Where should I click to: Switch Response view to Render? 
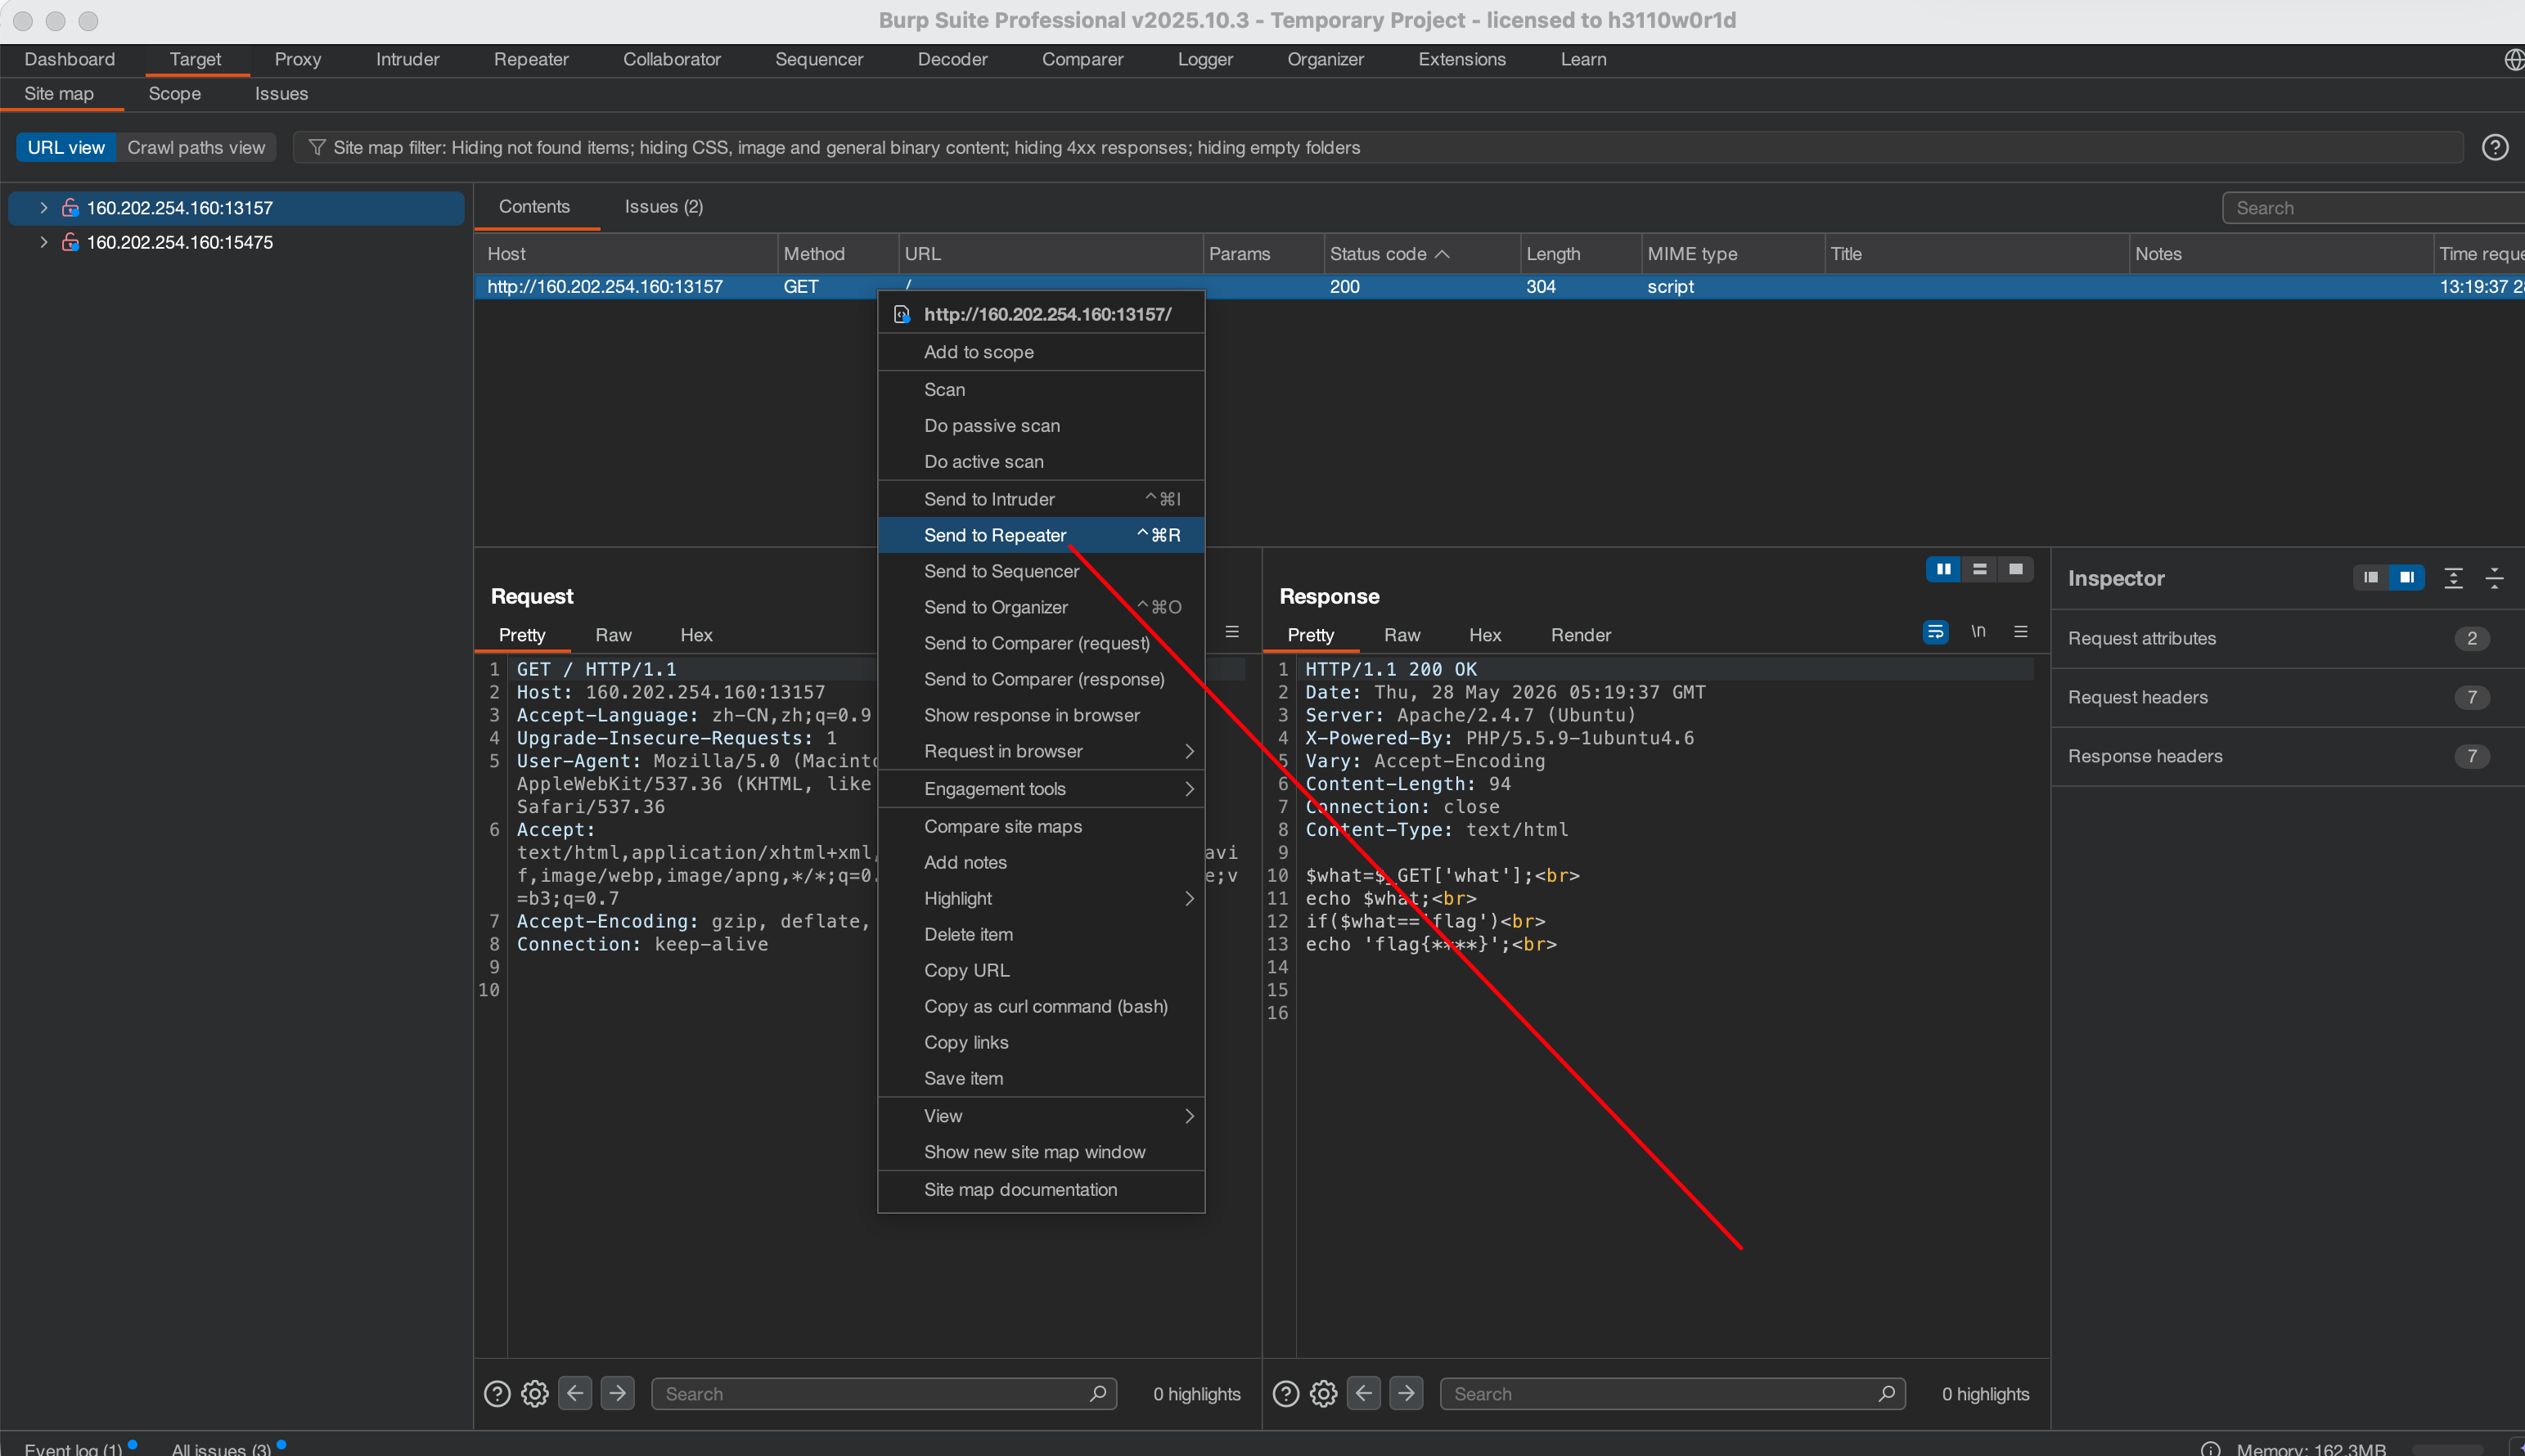[1580, 635]
